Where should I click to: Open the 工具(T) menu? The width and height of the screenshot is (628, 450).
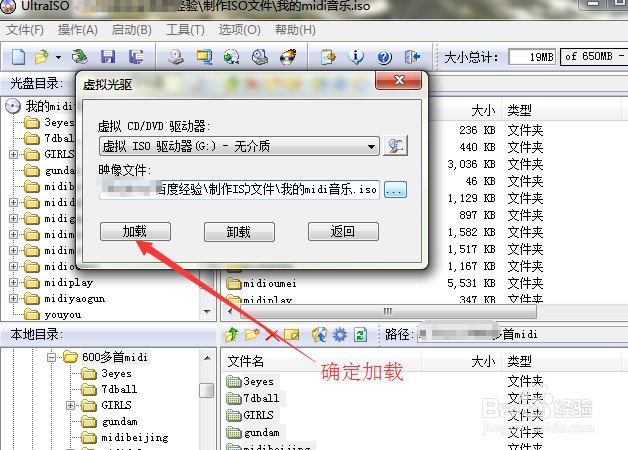point(185,30)
